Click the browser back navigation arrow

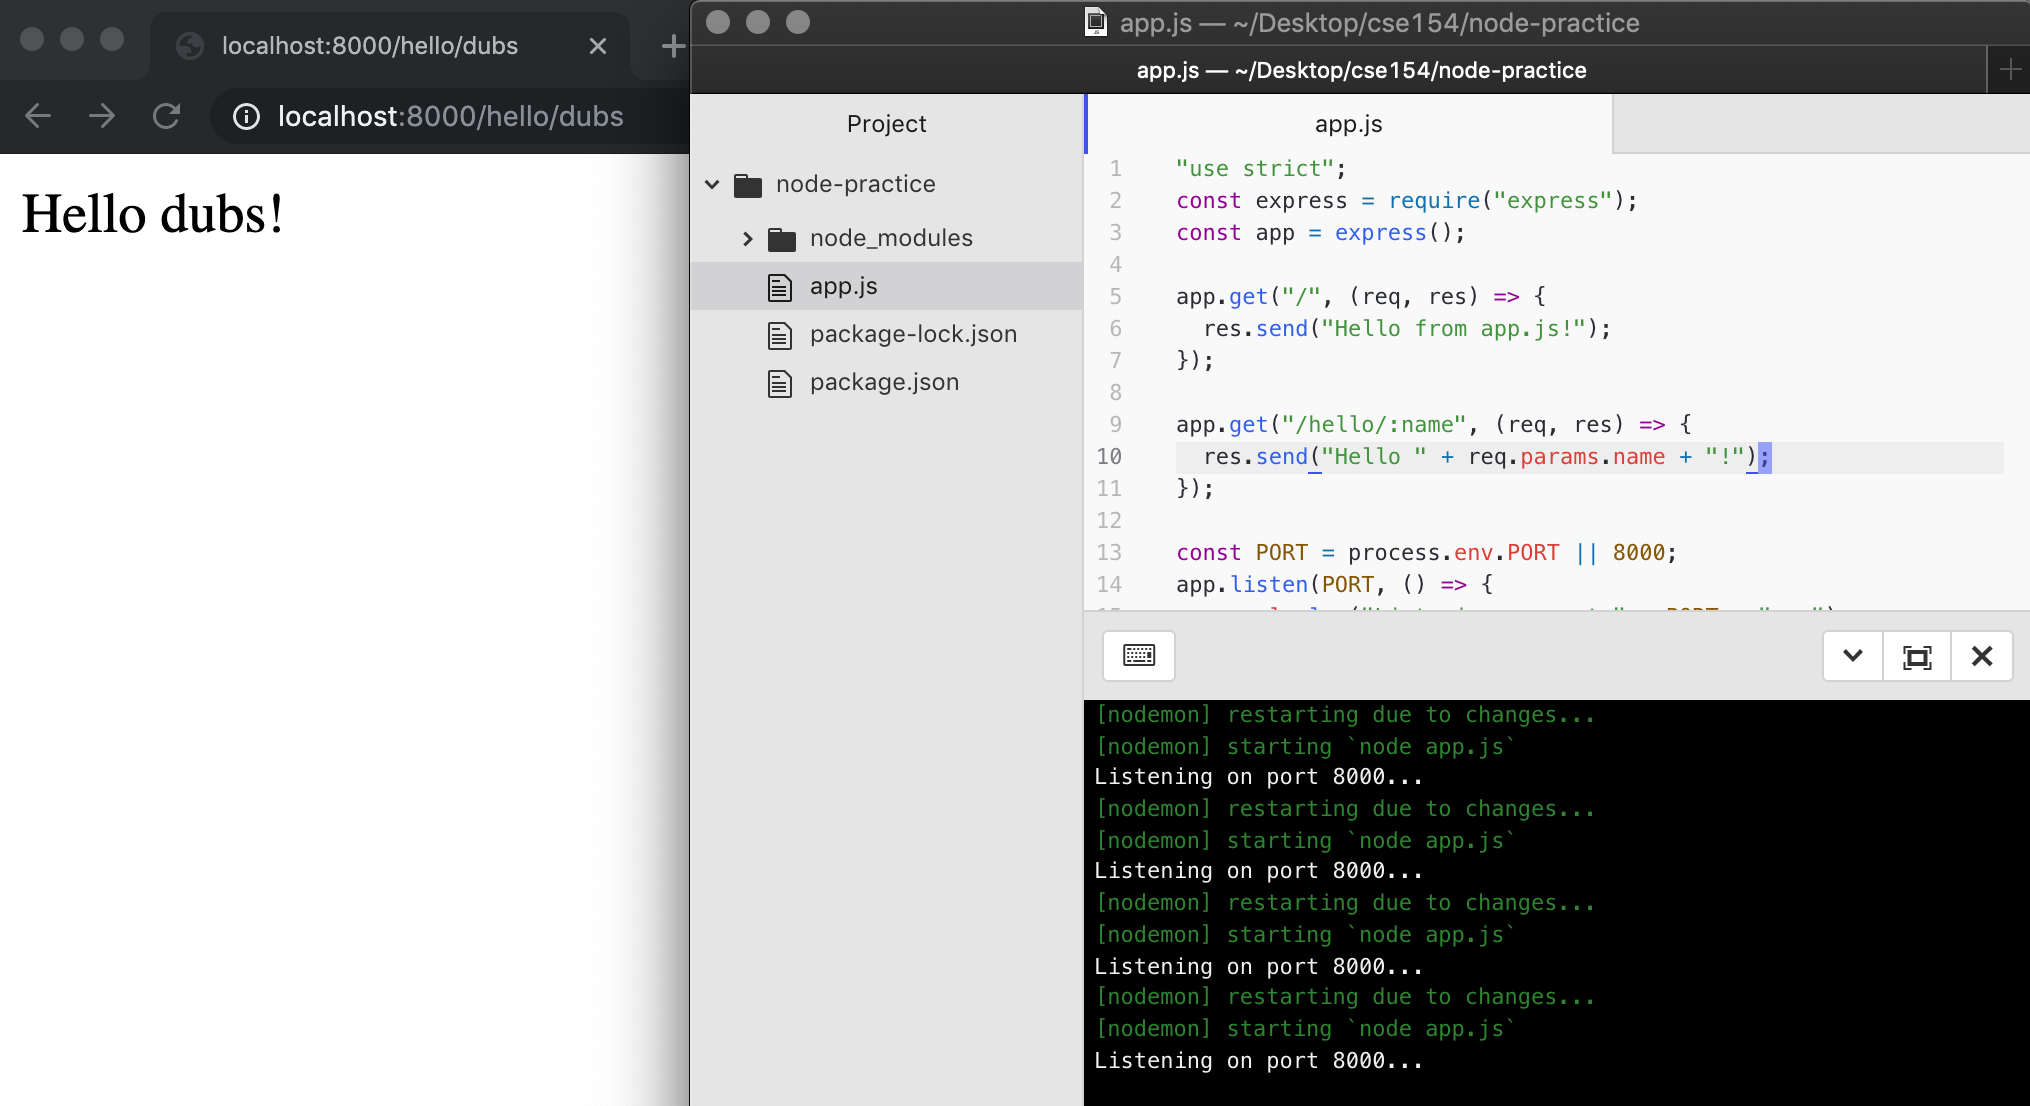(38, 116)
